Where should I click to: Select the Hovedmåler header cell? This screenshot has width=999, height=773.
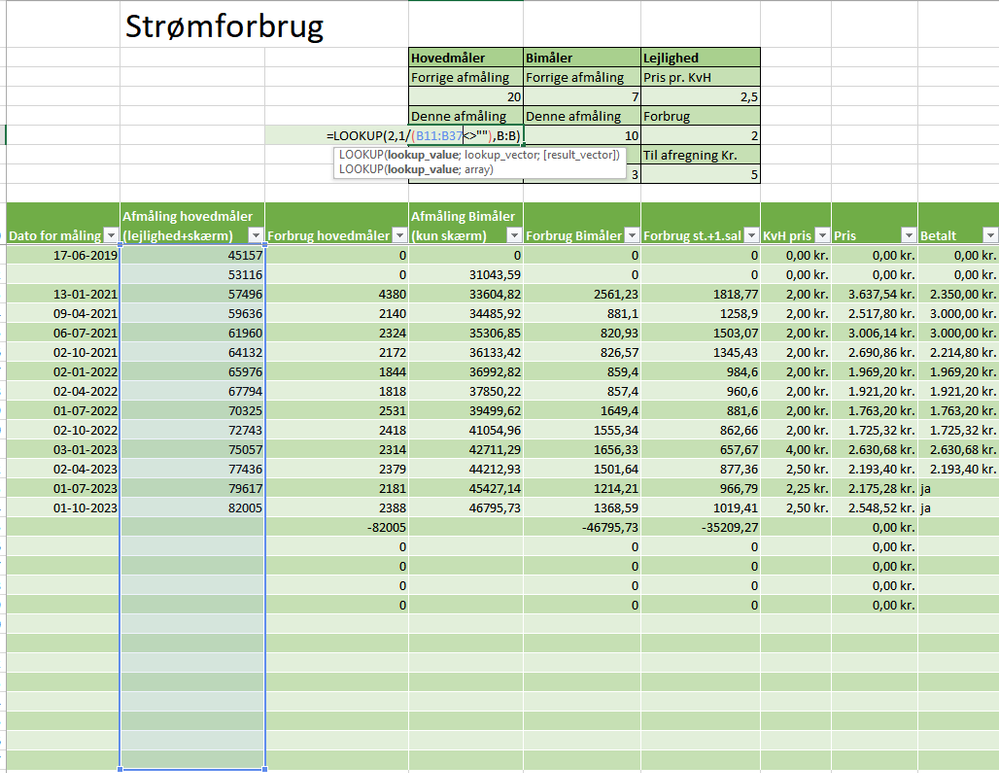(x=466, y=57)
